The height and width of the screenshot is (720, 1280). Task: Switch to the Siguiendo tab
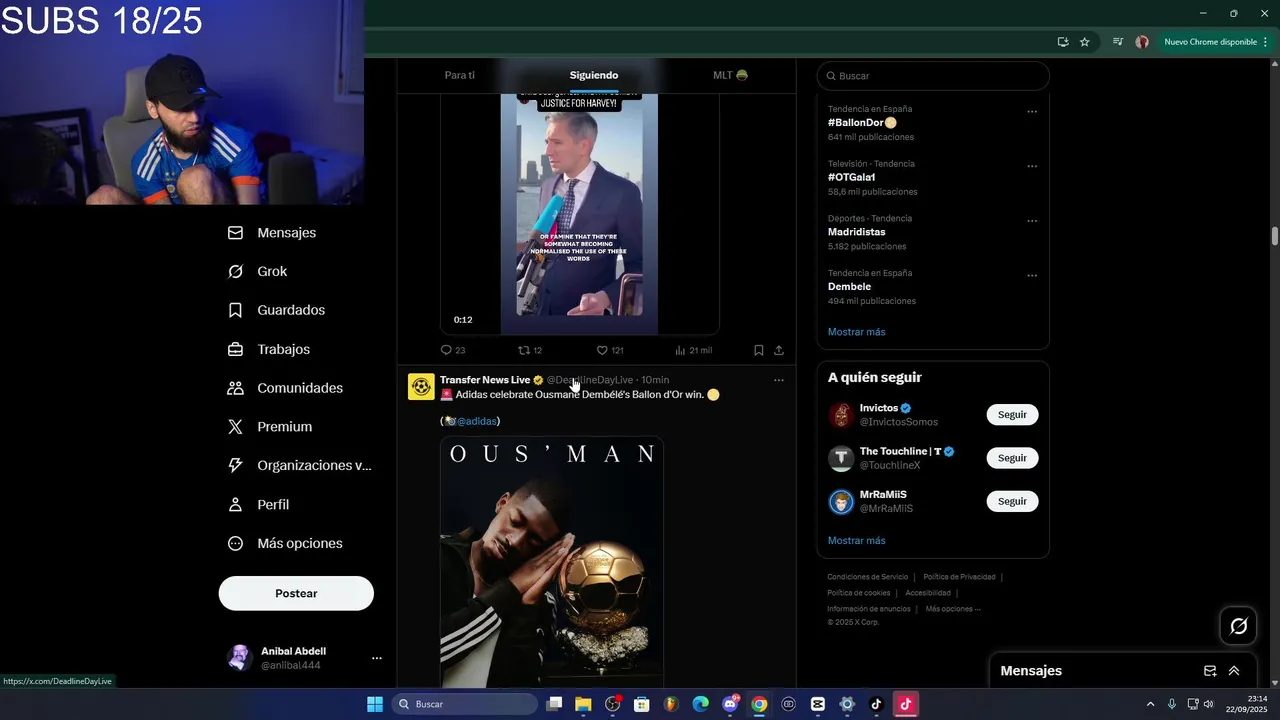coord(594,75)
